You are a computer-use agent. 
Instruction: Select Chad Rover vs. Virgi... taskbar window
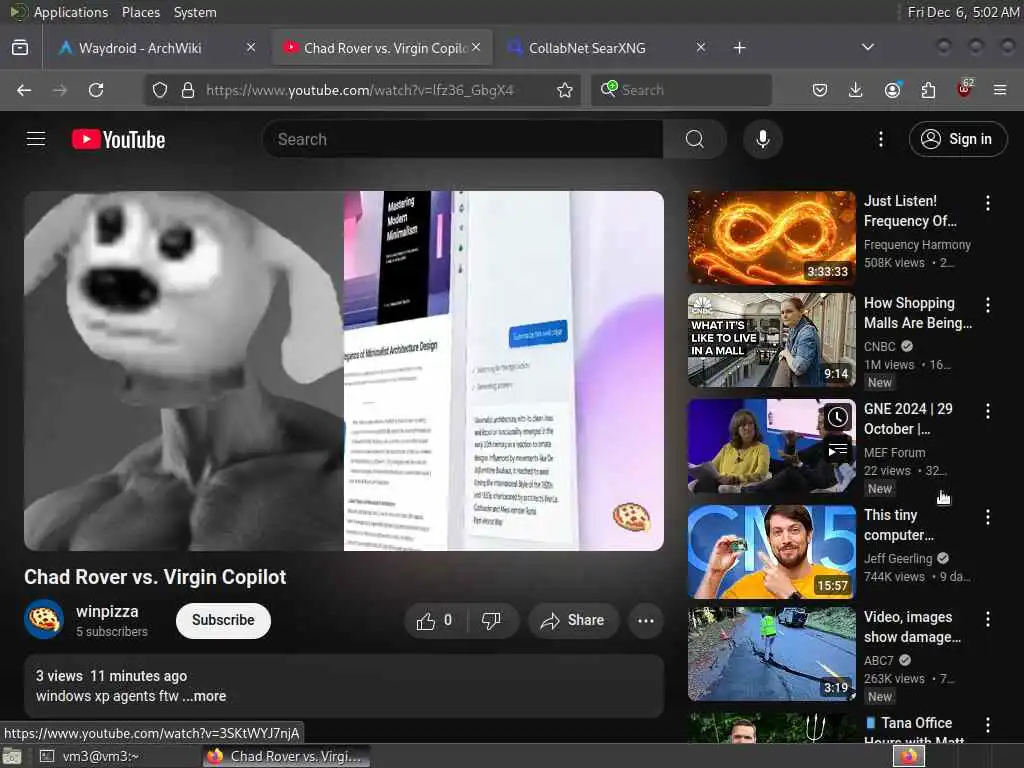[x=286, y=756]
